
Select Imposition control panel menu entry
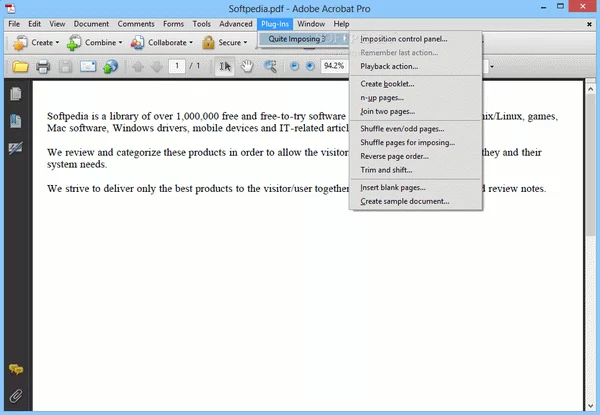pyautogui.click(x=404, y=39)
